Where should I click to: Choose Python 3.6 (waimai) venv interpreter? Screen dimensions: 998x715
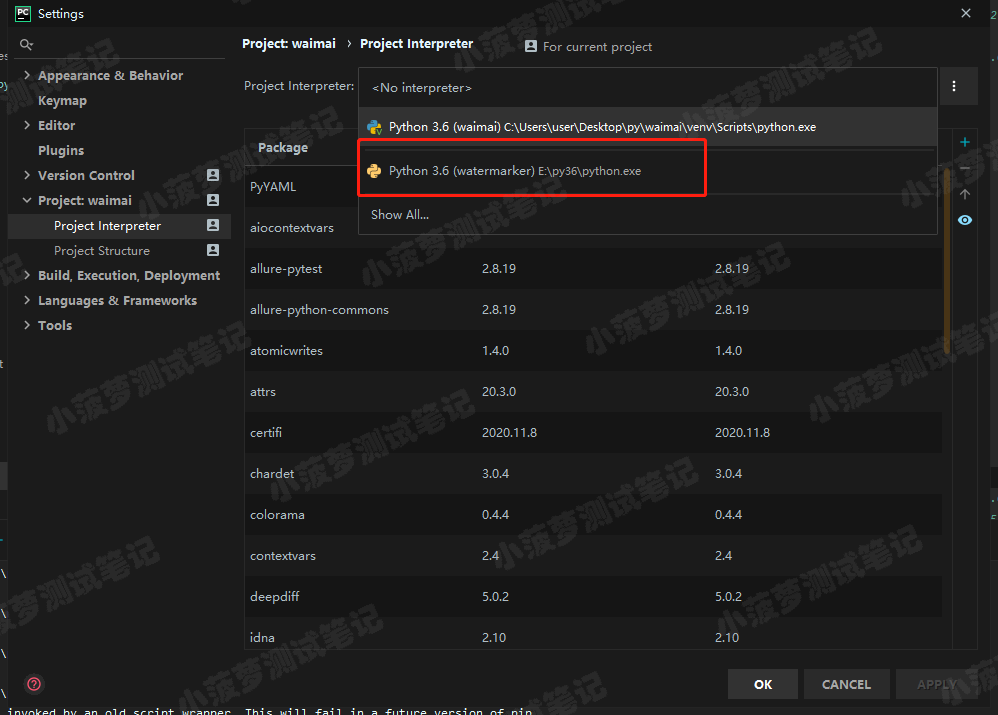point(647,127)
